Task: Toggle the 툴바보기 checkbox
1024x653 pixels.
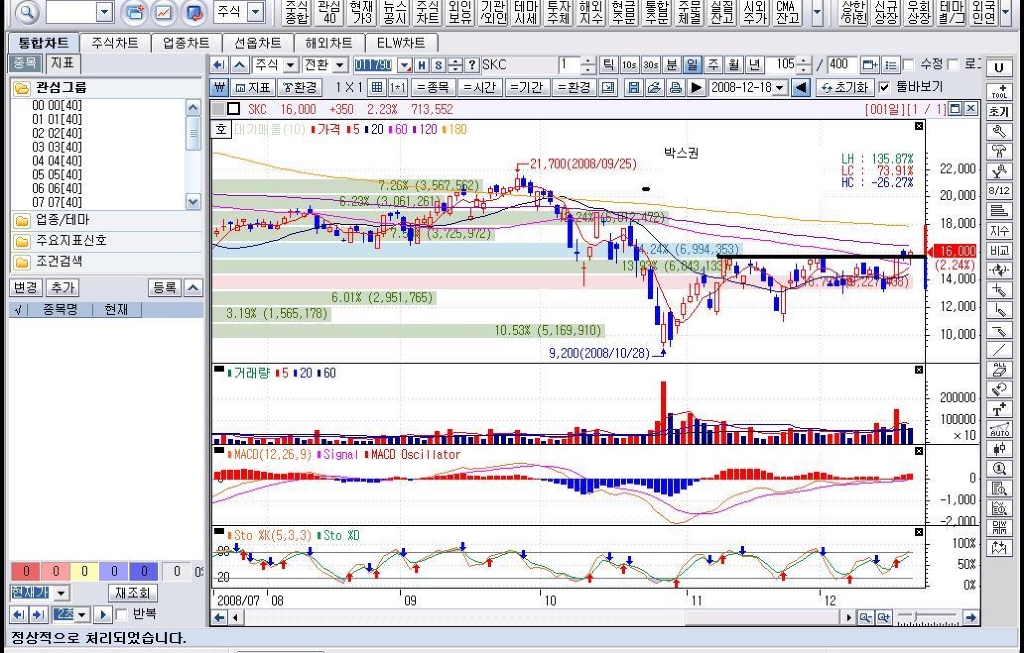Action: coord(884,87)
